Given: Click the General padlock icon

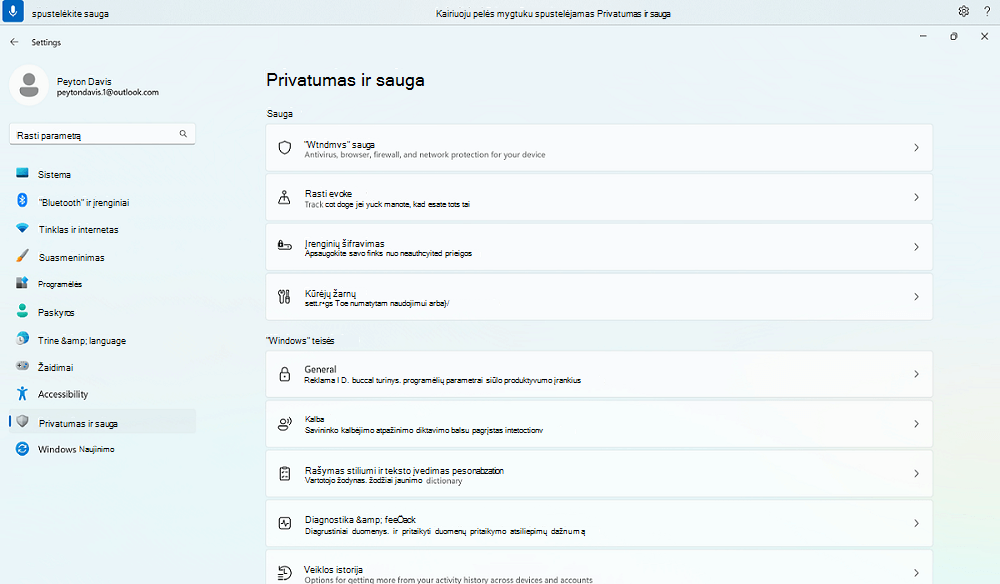Looking at the screenshot, I should tap(284, 374).
